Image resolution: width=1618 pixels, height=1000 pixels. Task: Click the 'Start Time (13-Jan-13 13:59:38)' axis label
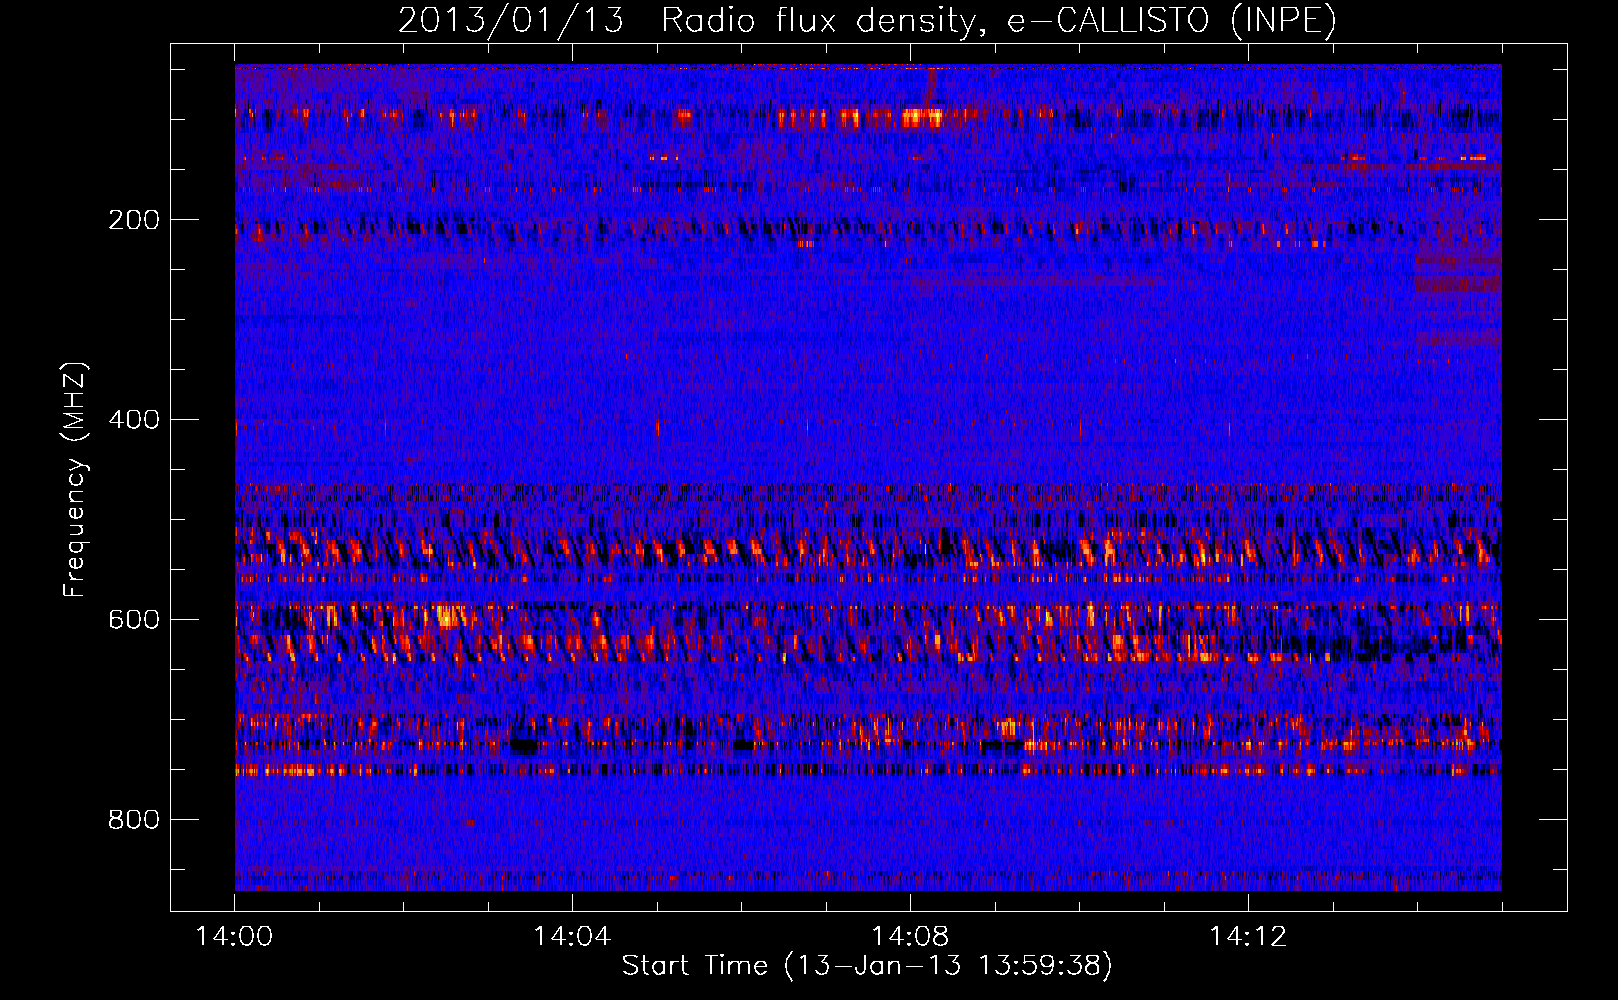[867, 966]
